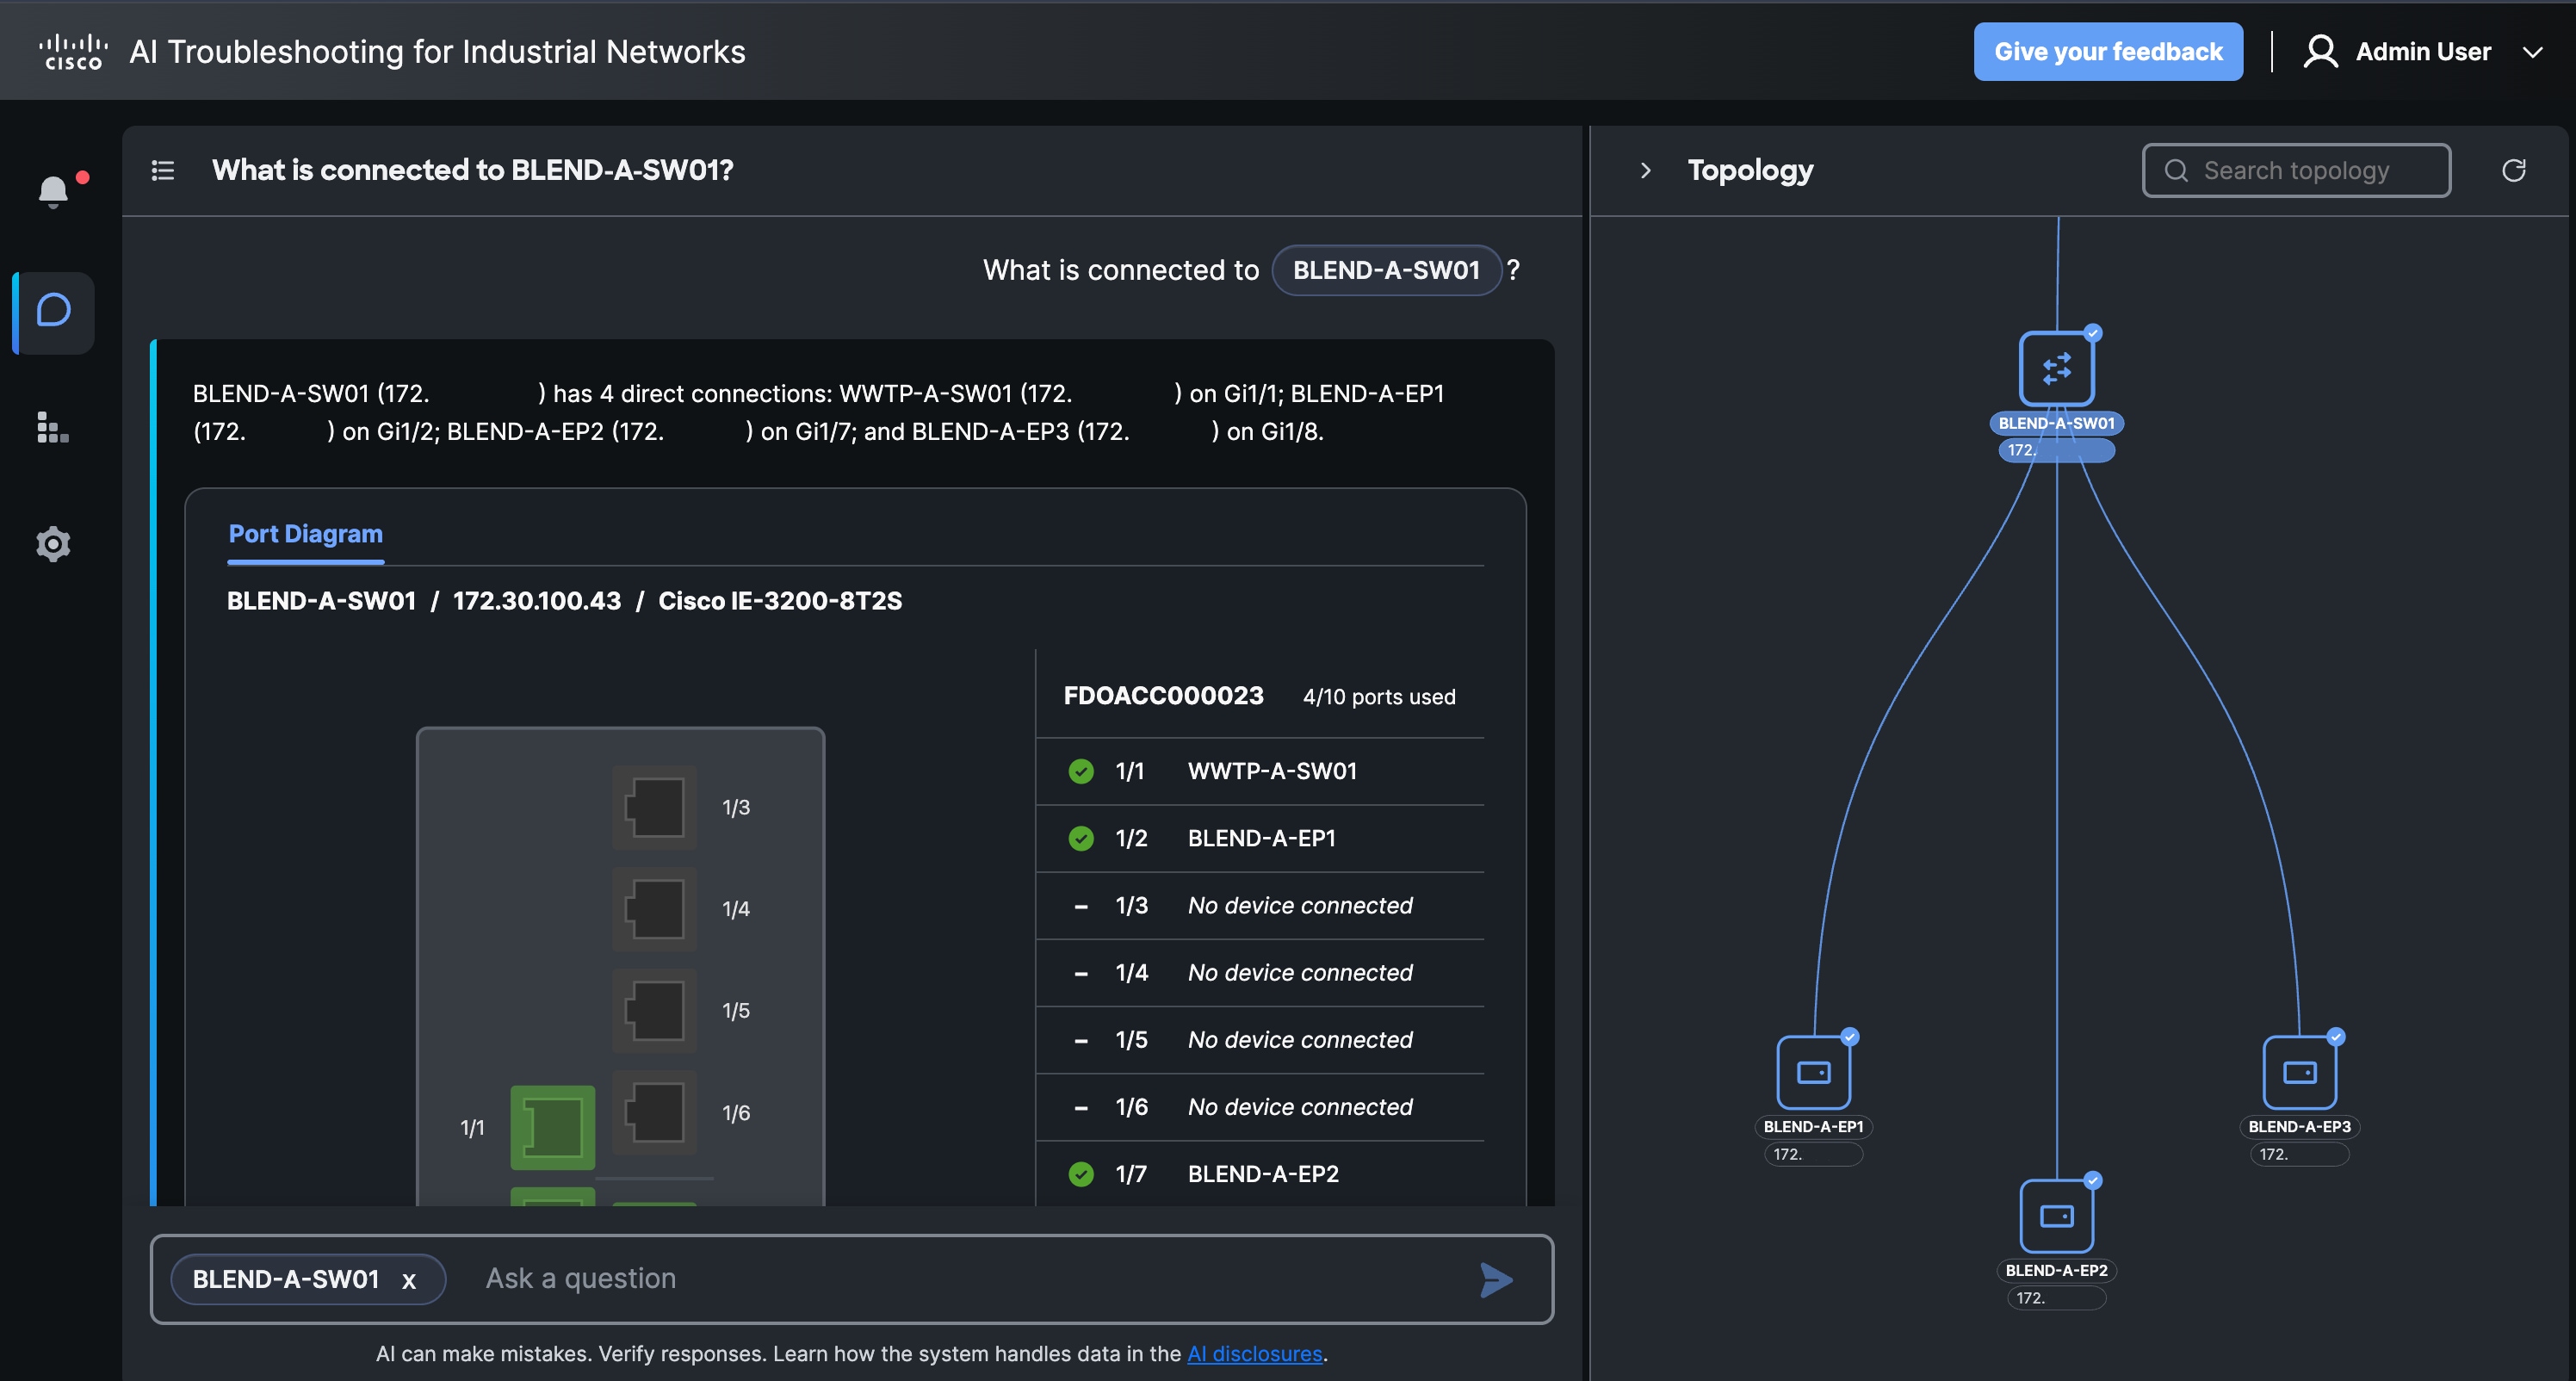
Task: Click the Admin User profile icon
Action: coord(2320,52)
